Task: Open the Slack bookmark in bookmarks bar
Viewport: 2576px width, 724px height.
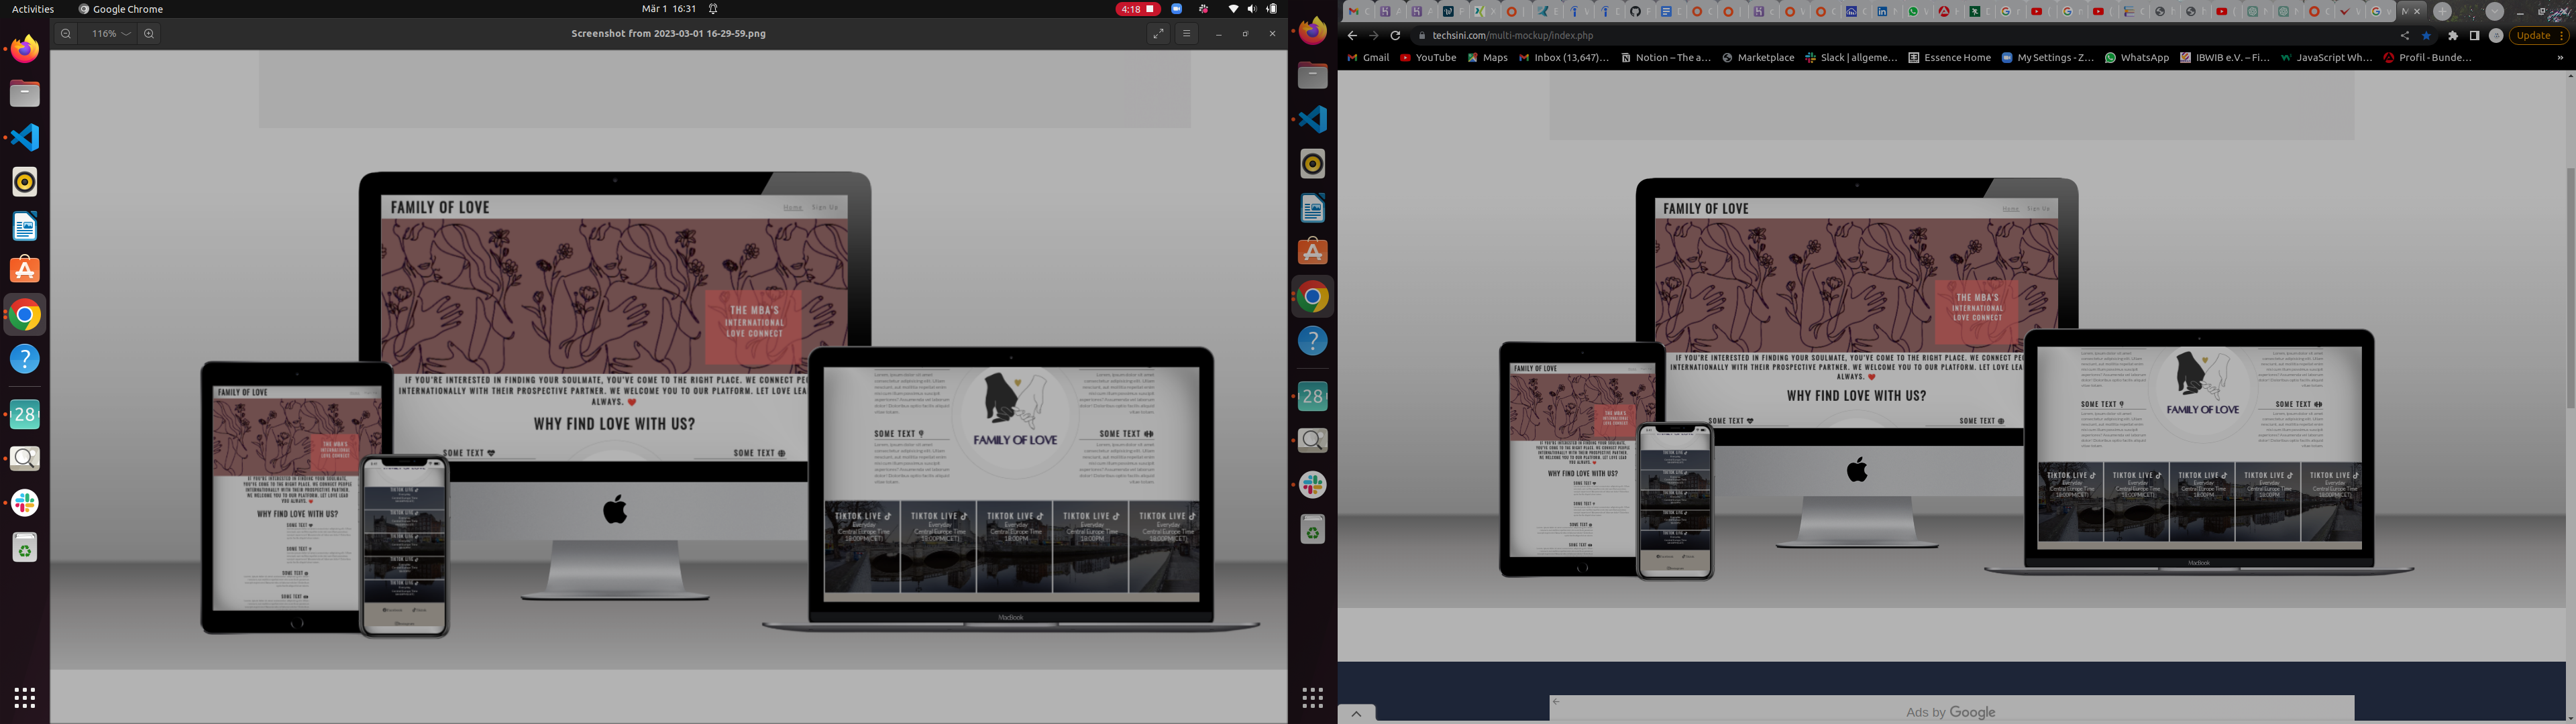Action: pos(1851,58)
